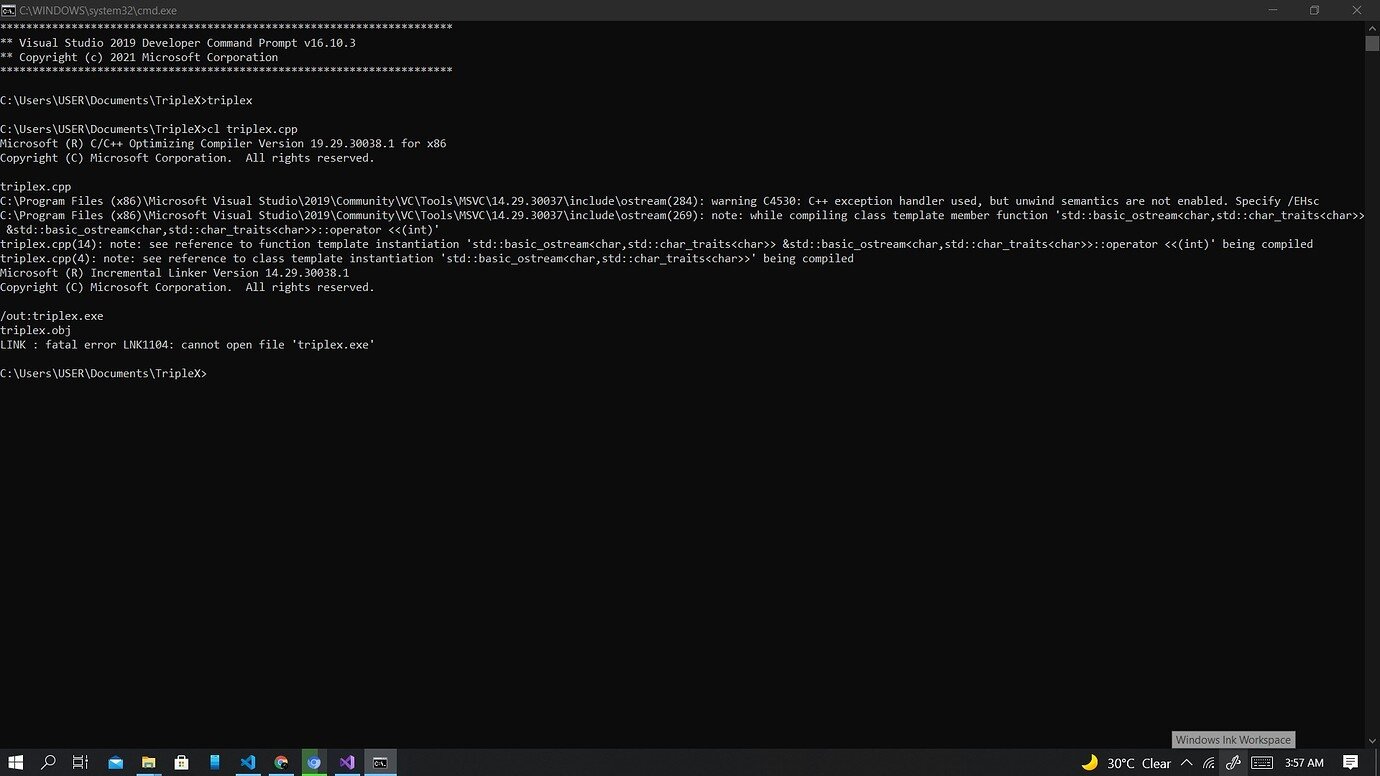Open Windows Ink Workspace pen icon
Viewport: 1380px width, 776px height.
(x=1233, y=763)
